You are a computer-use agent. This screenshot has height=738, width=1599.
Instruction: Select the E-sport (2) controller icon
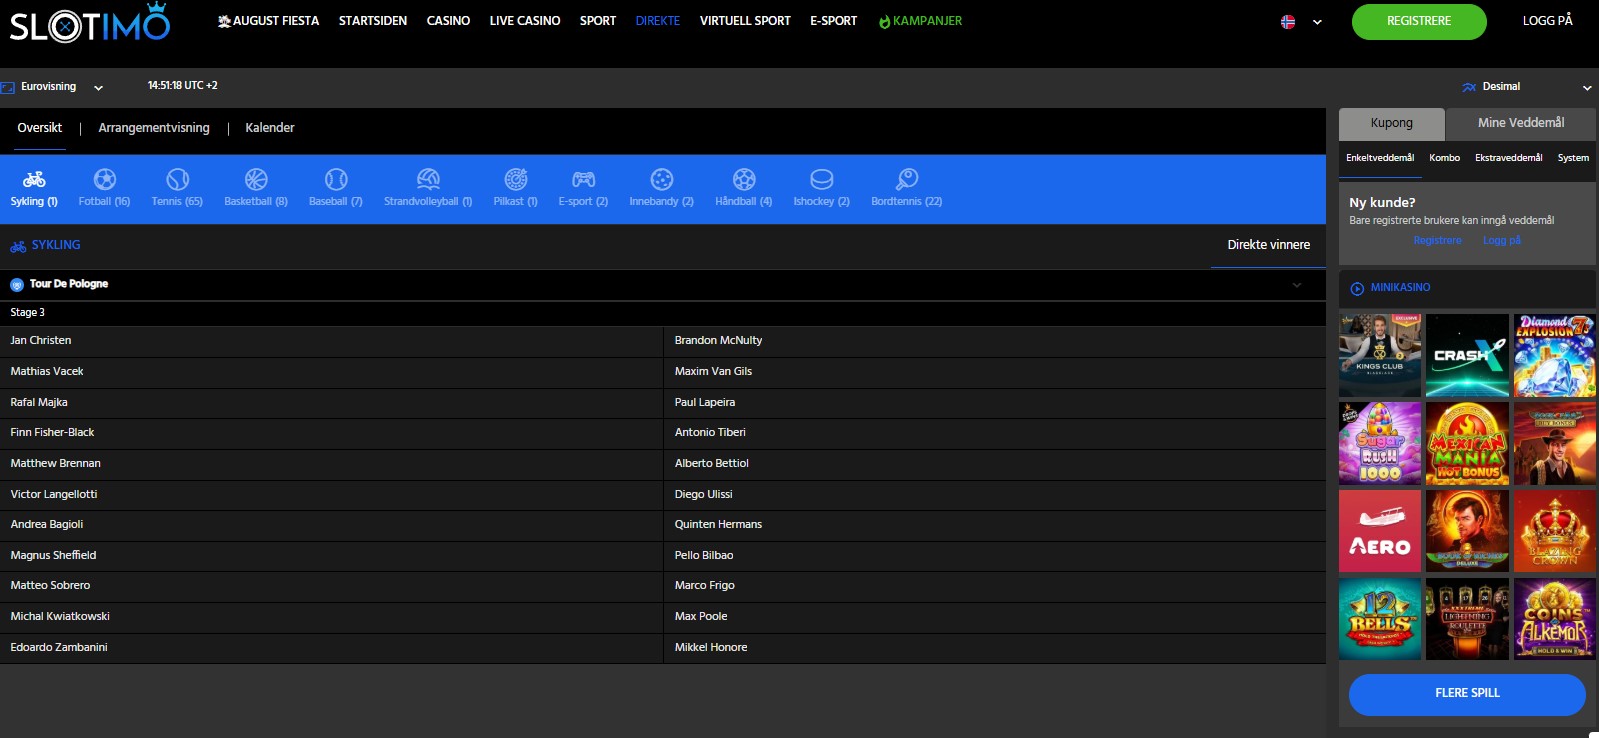click(583, 188)
